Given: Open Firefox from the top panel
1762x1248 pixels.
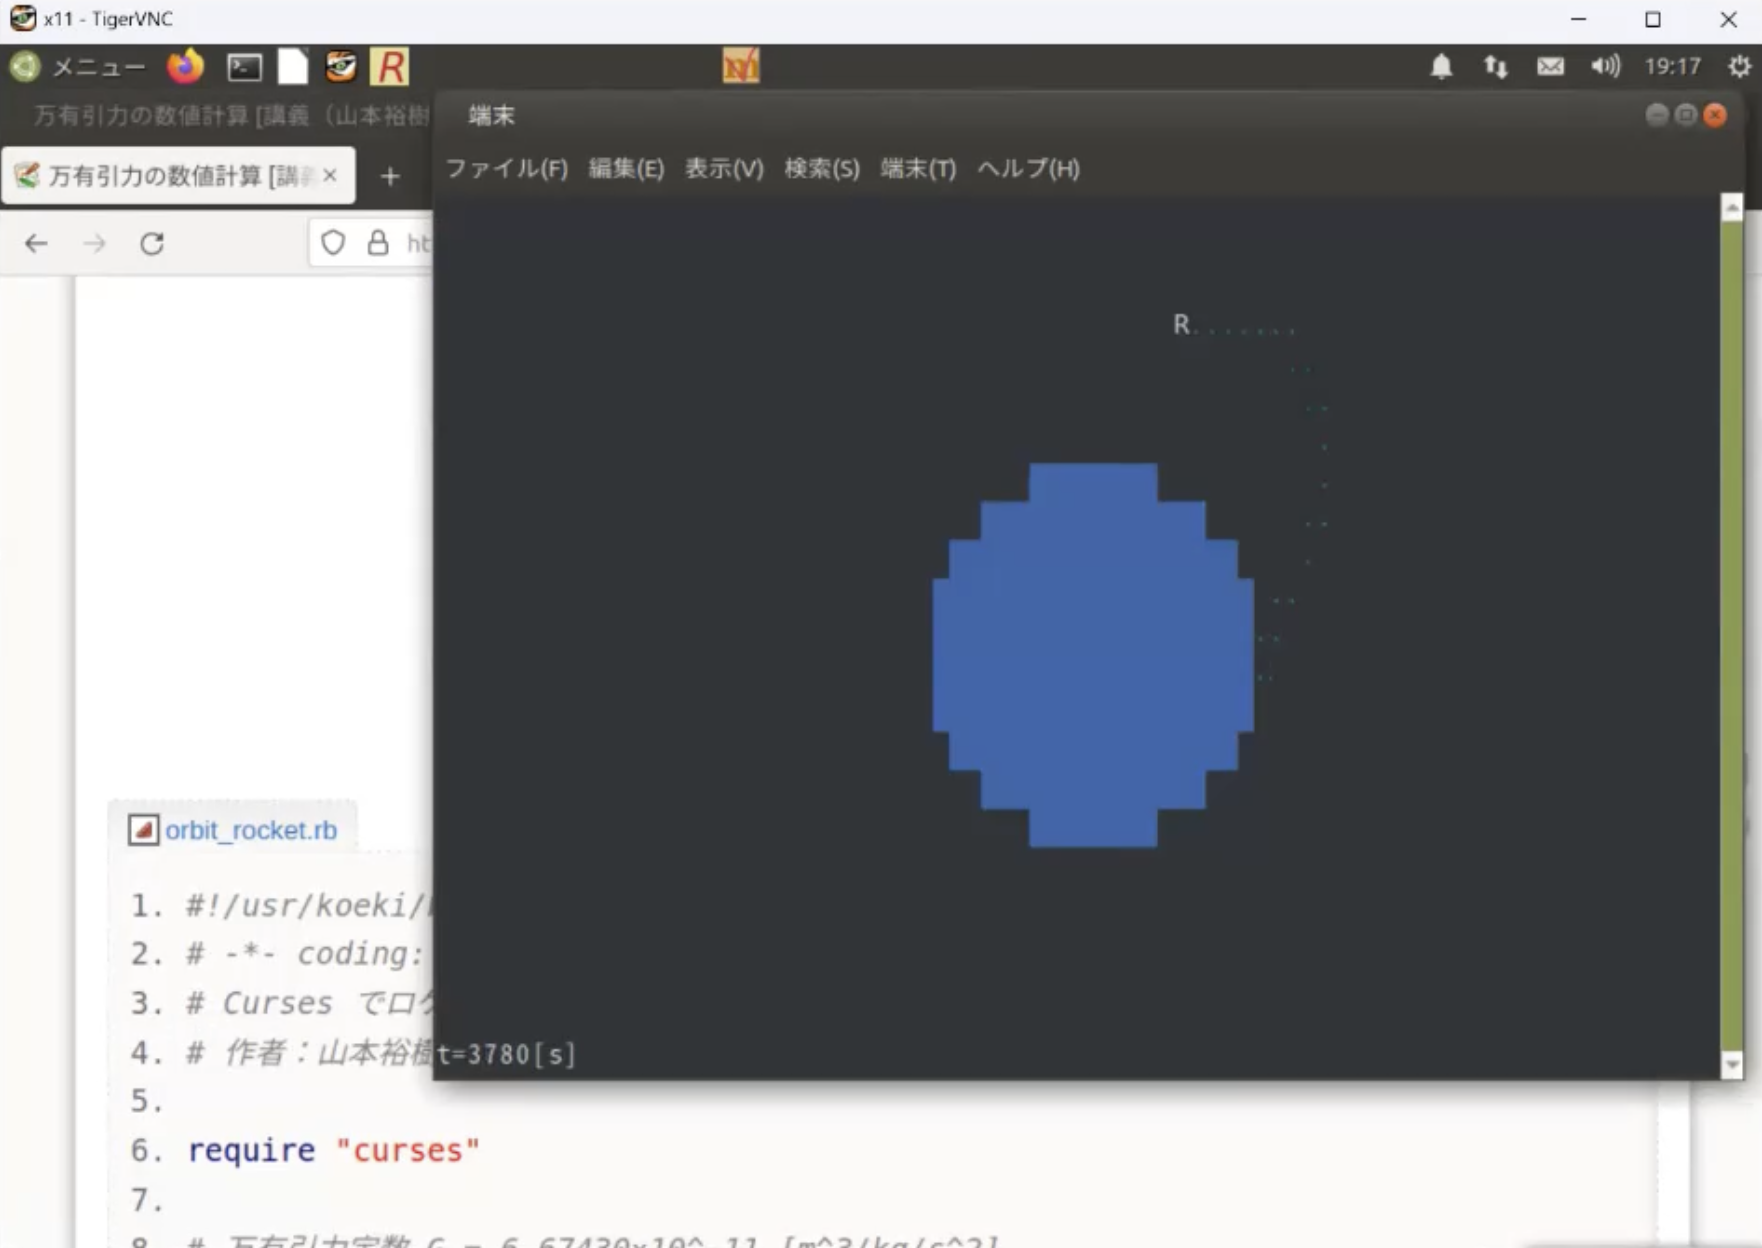Looking at the screenshot, I should click(185, 67).
